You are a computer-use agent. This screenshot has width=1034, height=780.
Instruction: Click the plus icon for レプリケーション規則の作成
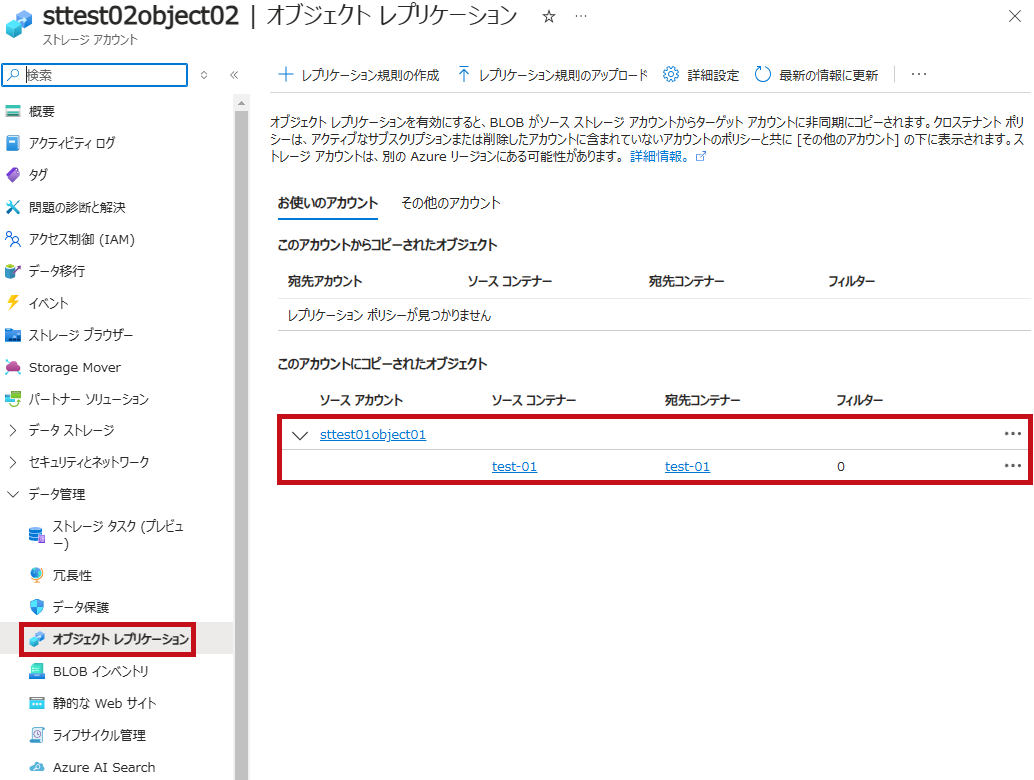click(286, 75)
